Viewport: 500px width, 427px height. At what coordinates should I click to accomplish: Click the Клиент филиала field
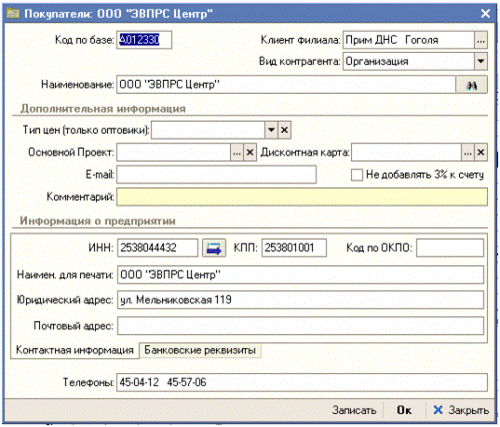pyautogui.click(x=408, y=40)
